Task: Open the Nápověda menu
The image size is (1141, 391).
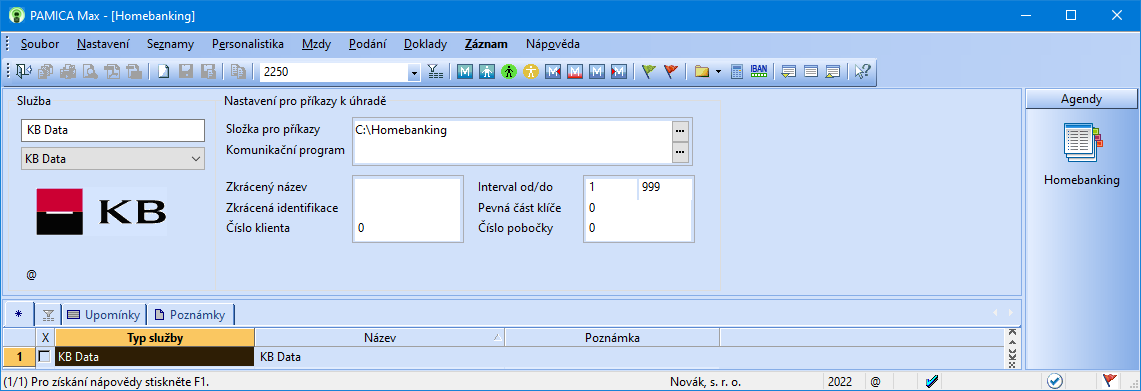Action: [553, 44]
